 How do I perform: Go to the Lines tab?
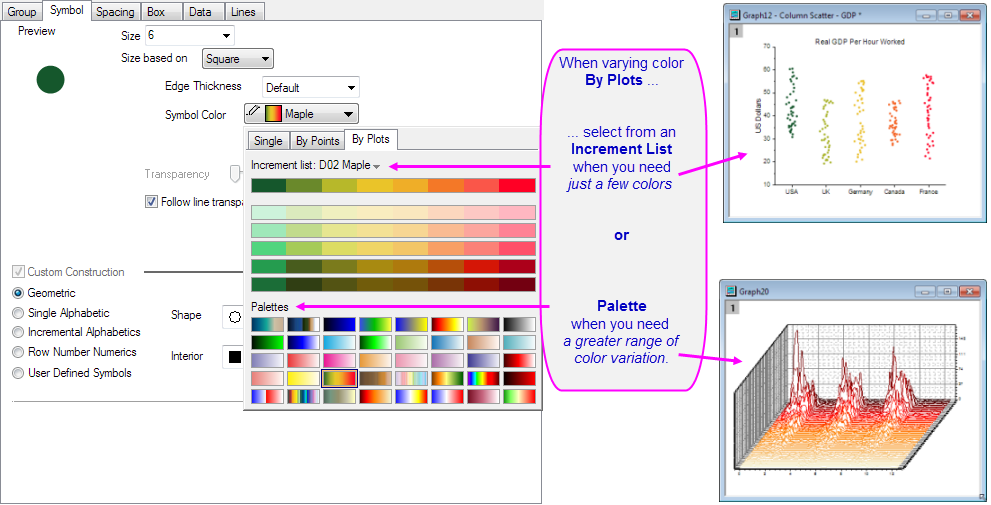click(x=243, y=11)
